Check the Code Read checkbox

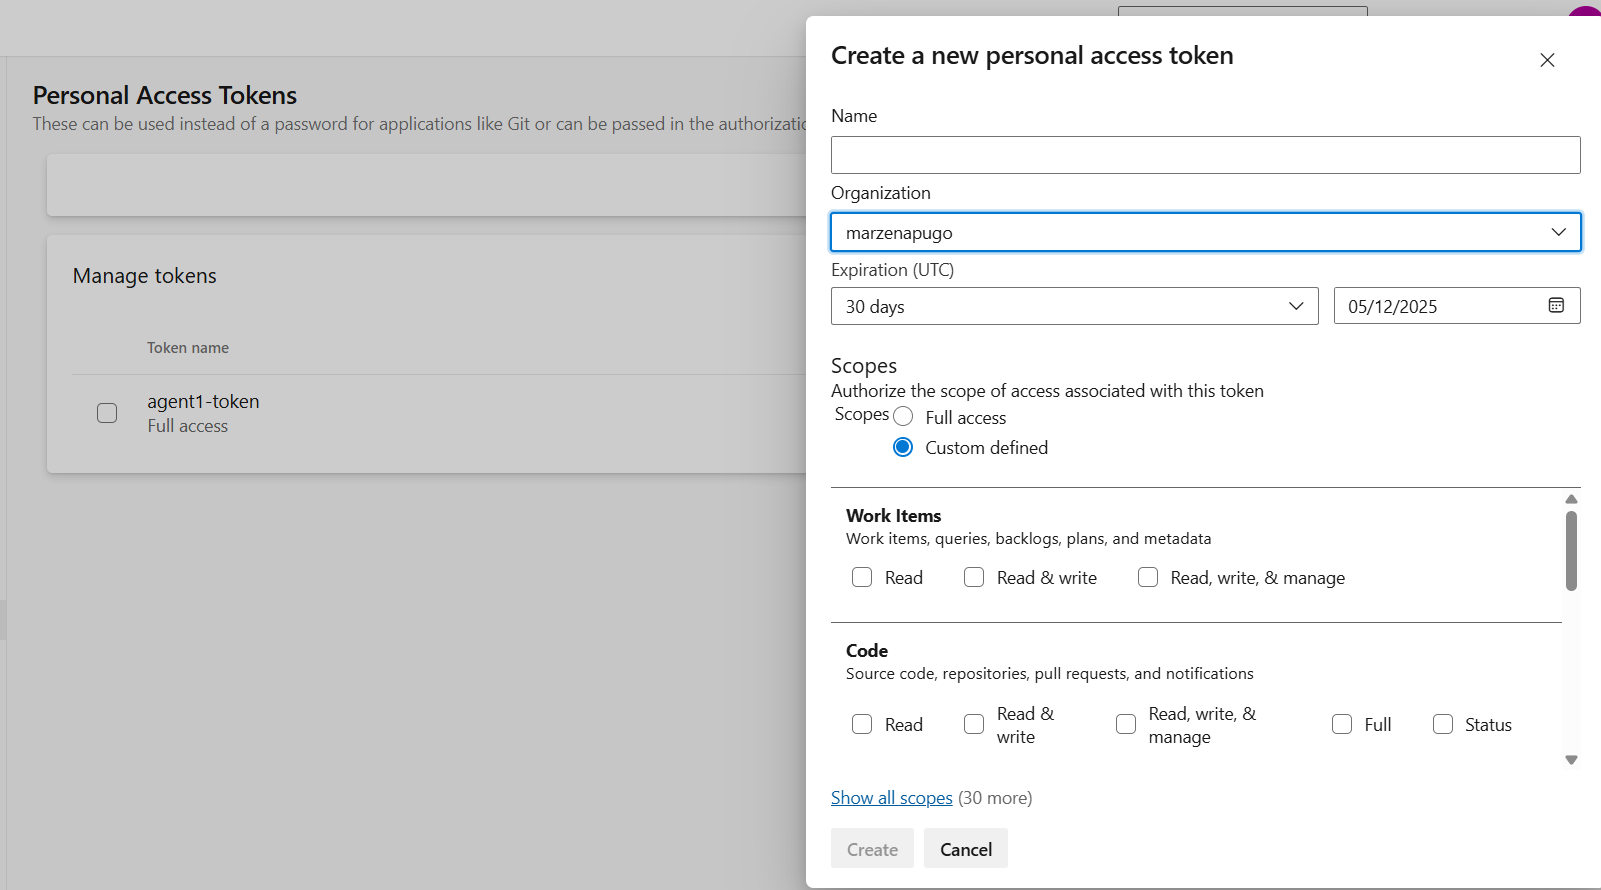click(x=862, y=724)
